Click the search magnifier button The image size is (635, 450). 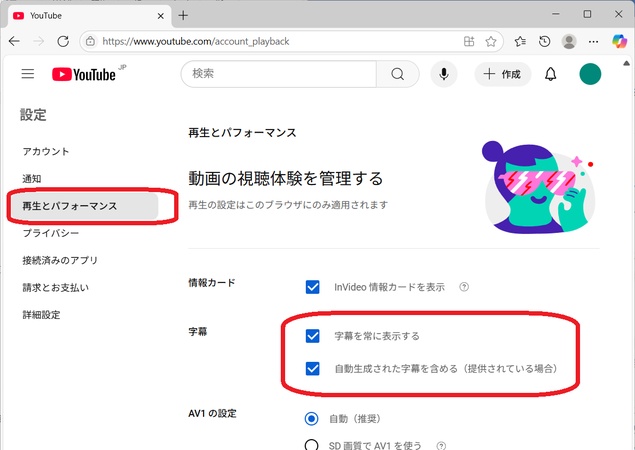point(397,74)
